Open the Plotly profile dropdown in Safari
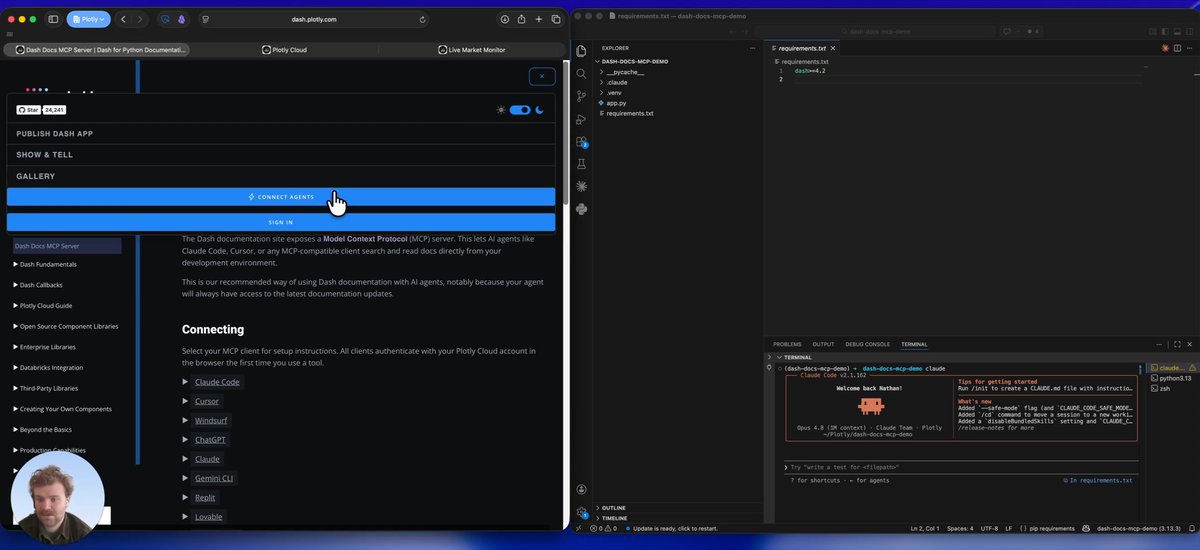The width and height of the screenshot is (1200, 550). pyautogui.click(x=88, y=19)
